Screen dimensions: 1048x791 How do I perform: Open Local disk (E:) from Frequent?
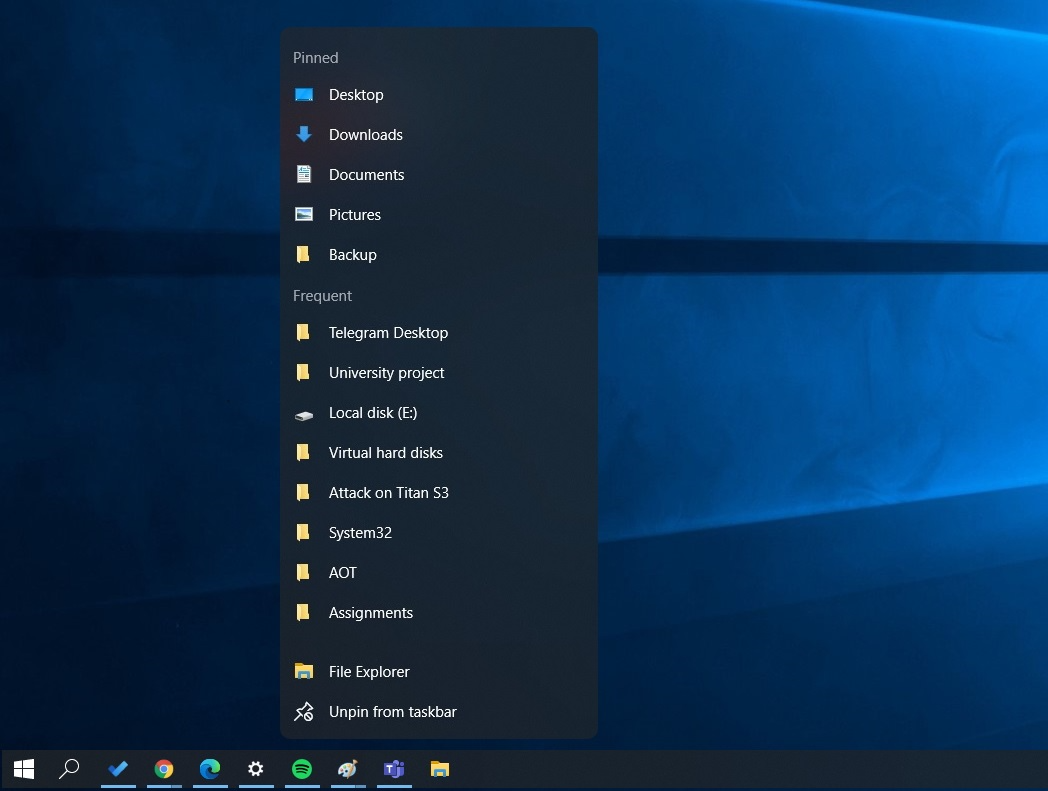(373, 412)
